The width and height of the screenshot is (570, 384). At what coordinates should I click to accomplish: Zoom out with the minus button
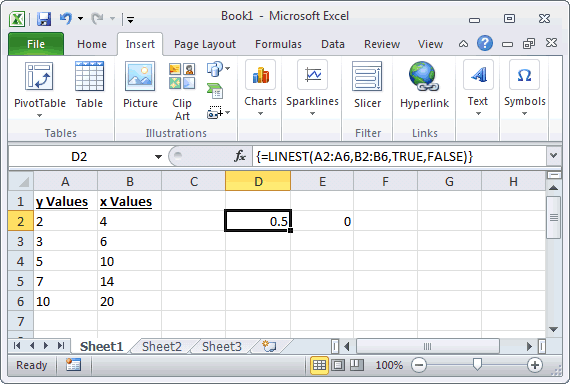click(419, 365)
